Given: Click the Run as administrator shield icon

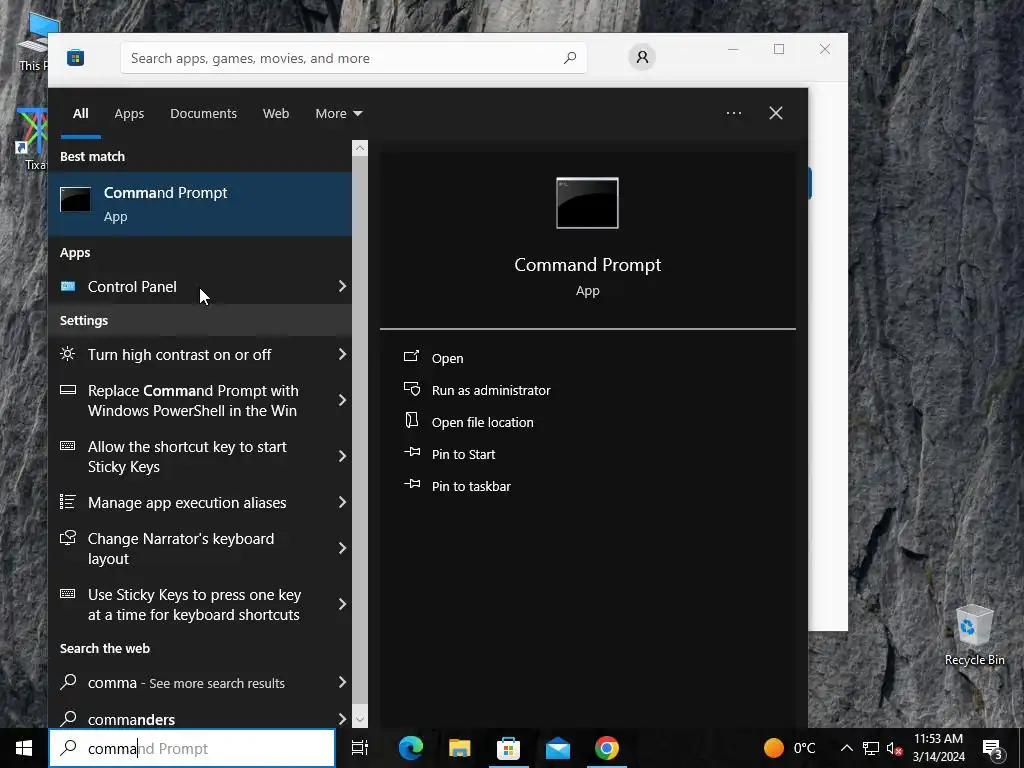Looking at the screenshot, I should coord(411,389).
